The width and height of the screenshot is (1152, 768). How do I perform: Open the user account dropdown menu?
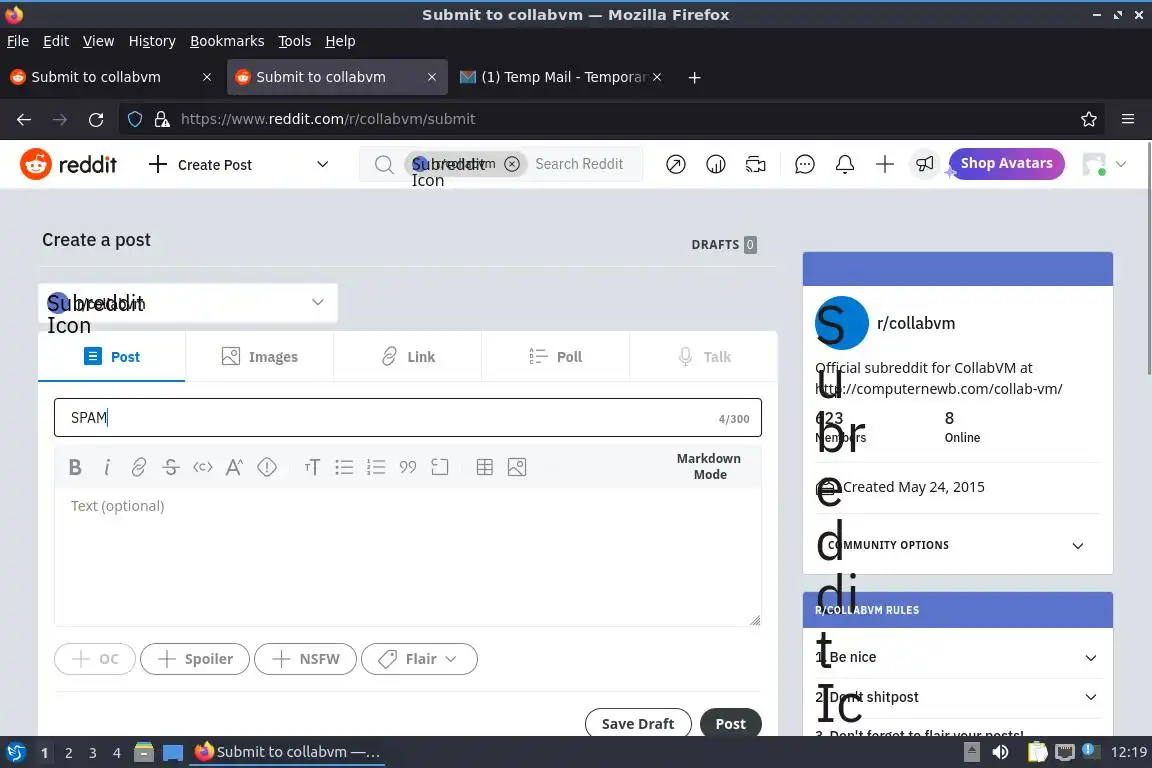tap(1104, 164)
